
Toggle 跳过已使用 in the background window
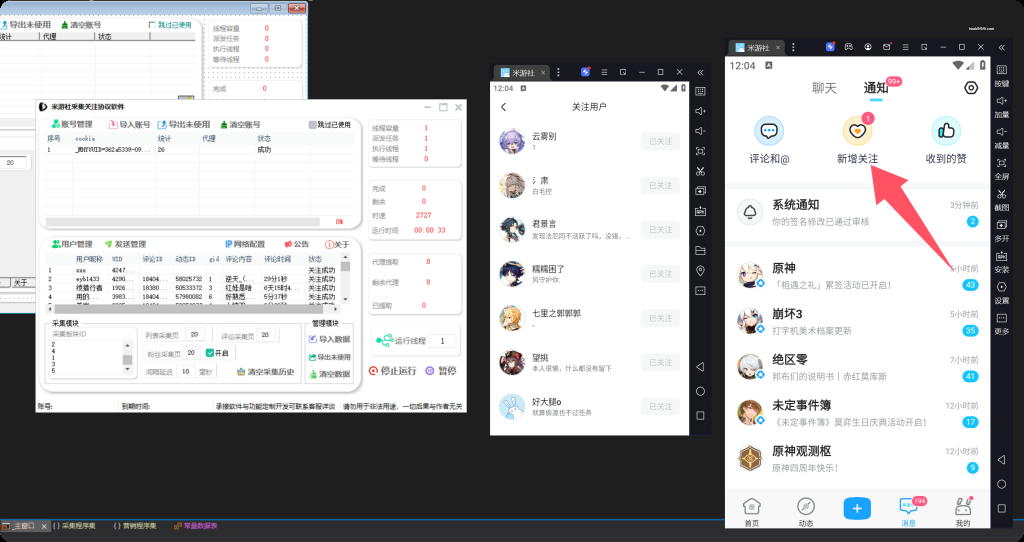point(152,24)
